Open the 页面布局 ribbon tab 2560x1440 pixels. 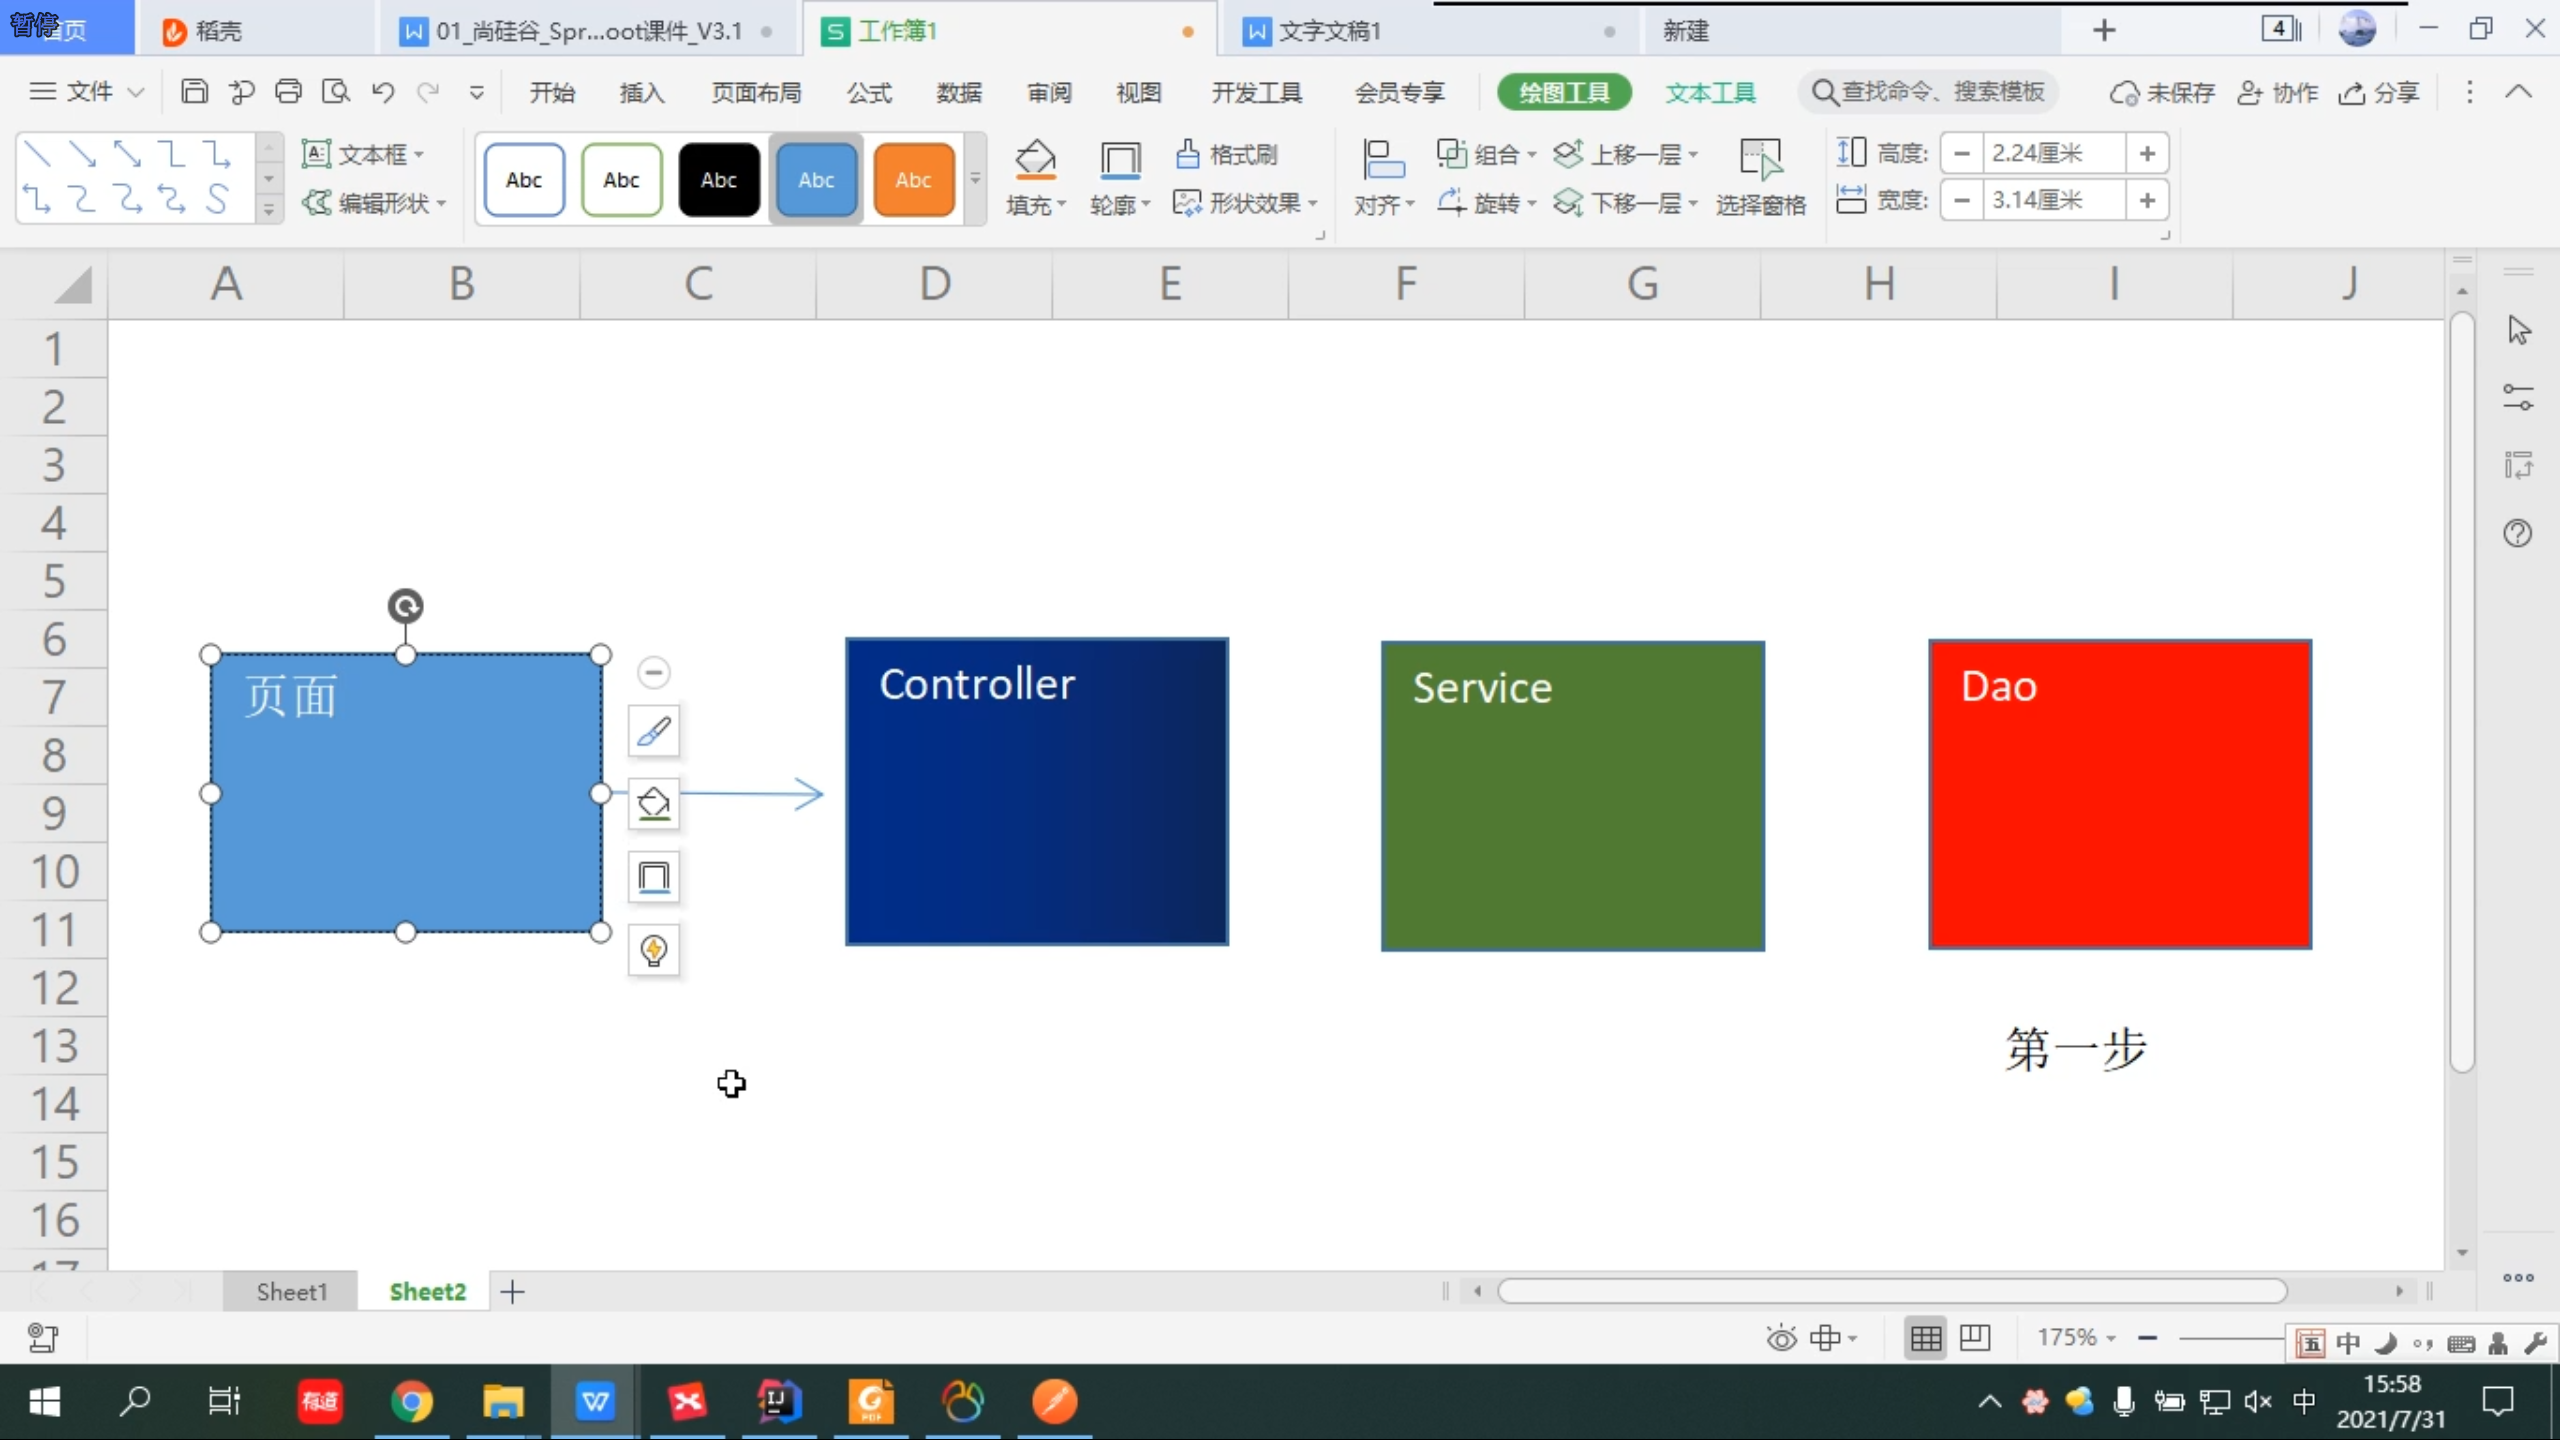[757, 93]
